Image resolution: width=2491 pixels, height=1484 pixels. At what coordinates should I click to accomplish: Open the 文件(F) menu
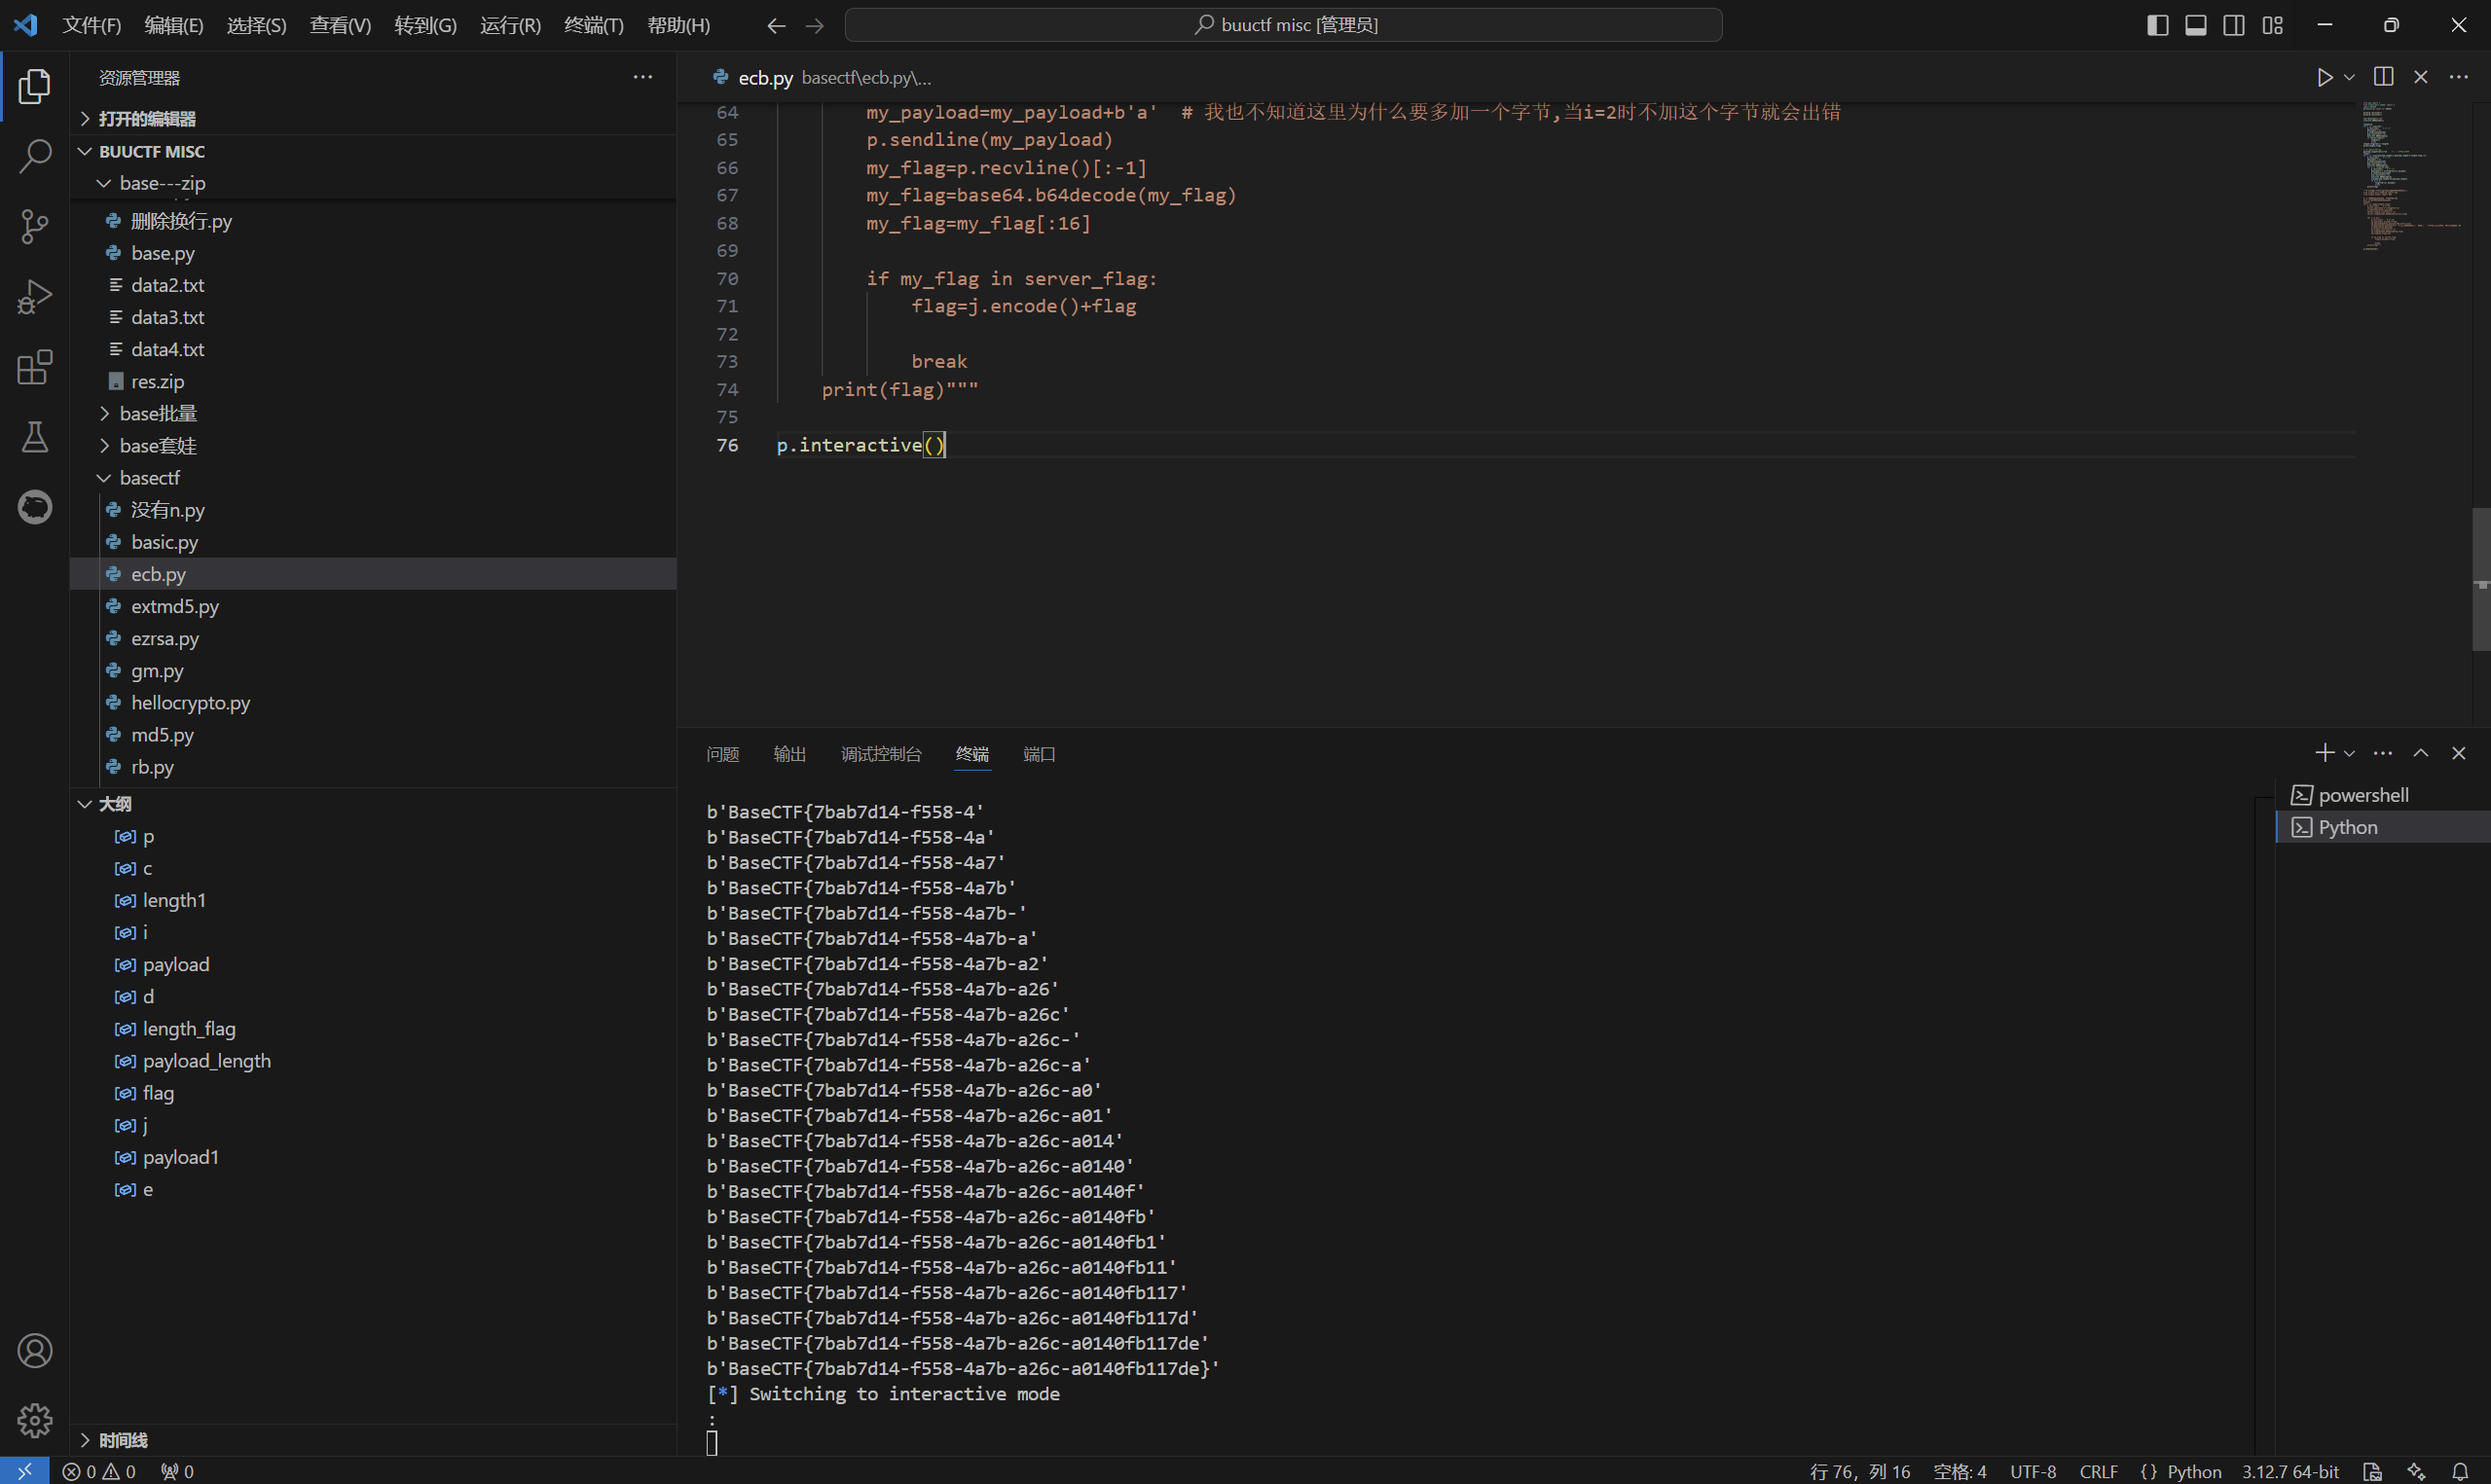pos(92,25)
